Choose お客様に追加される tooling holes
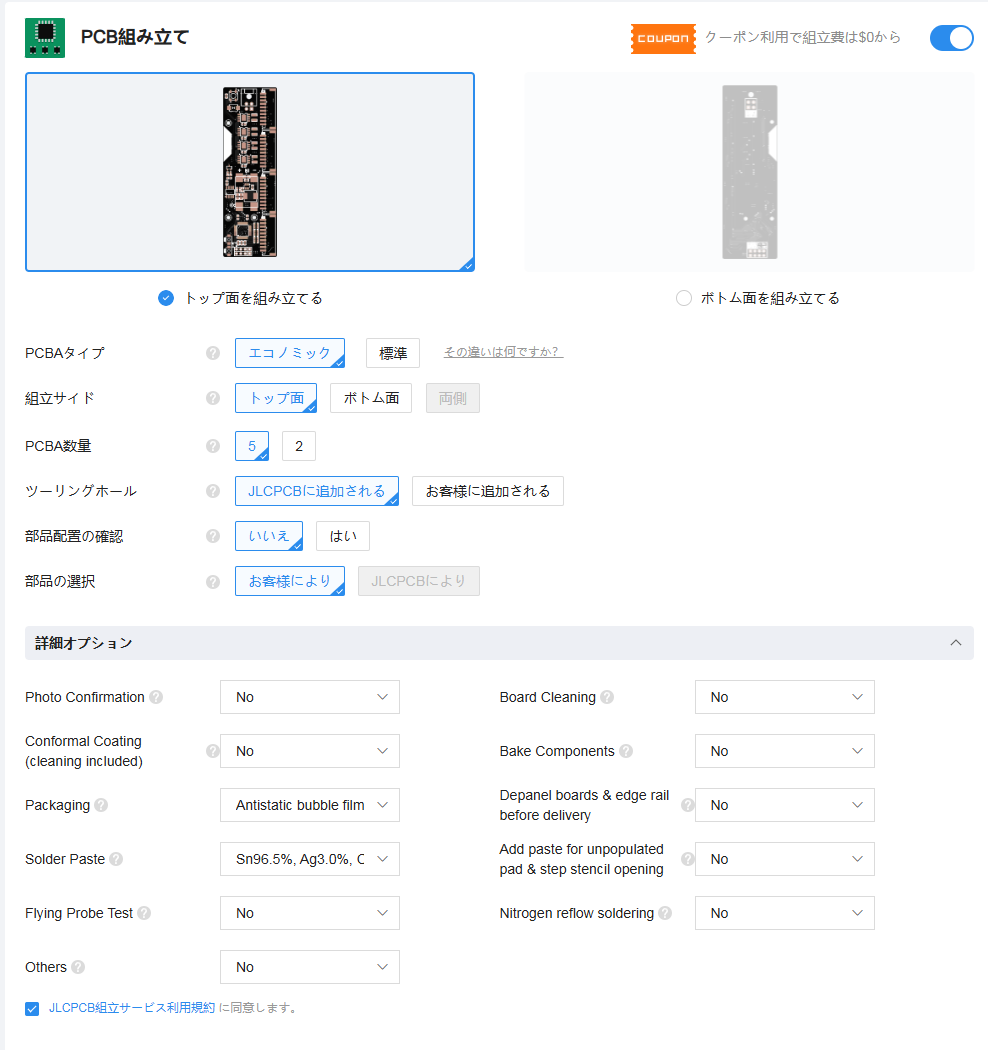The image size is (988, 1050). point(488,491)
